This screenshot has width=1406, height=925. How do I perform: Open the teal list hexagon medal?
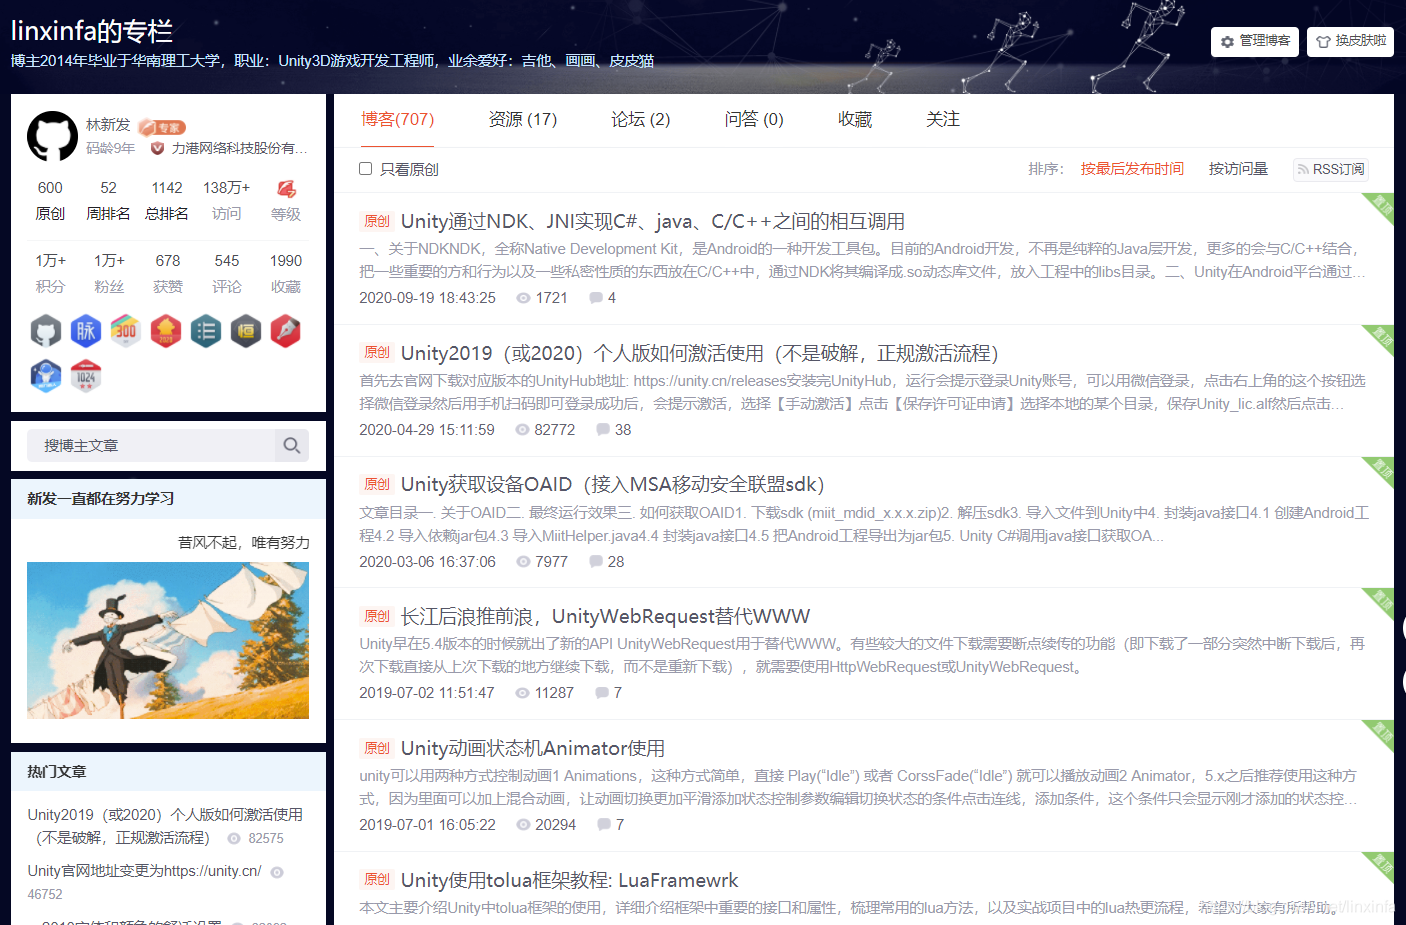tap(206, 331)
